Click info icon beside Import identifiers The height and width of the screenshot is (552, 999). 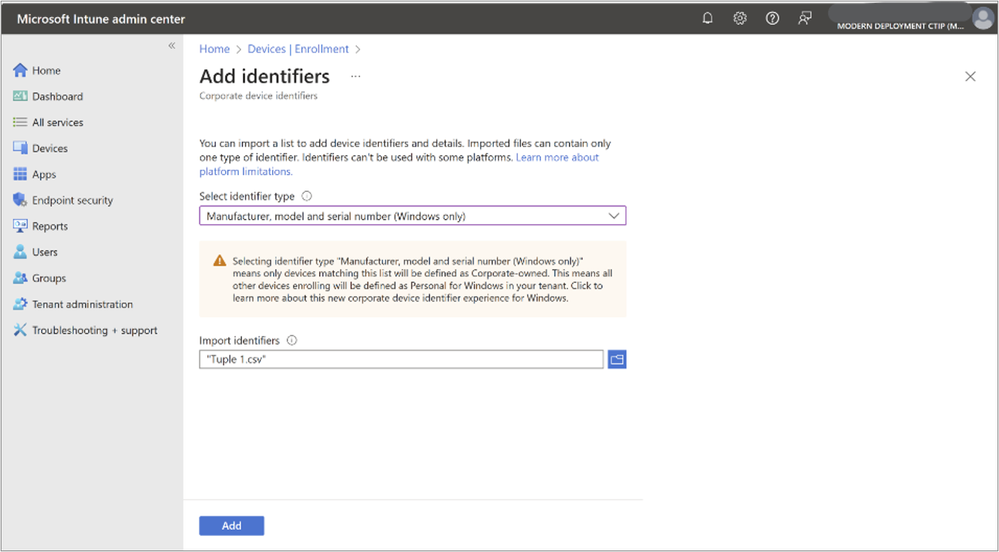pyautogui.click(x=292, y=340)
